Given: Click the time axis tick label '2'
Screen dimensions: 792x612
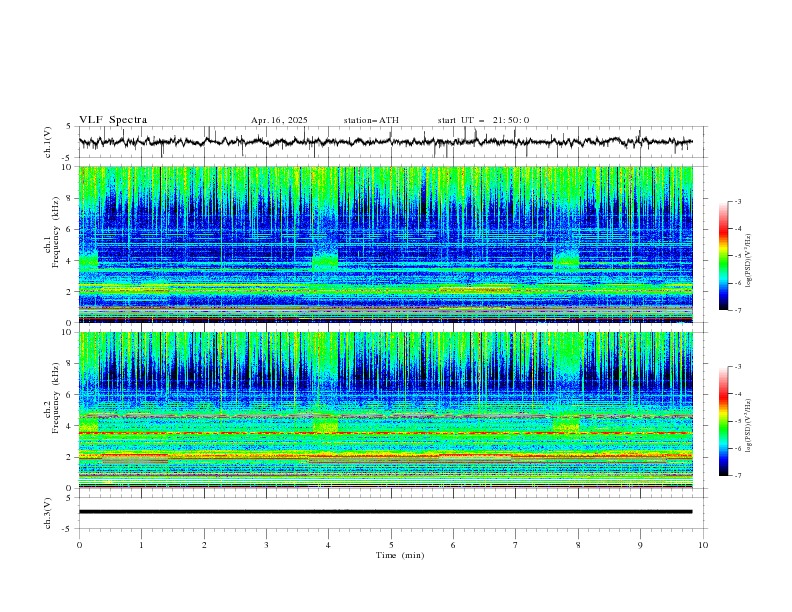Looking at the screenshot, I should coord(204,546).
